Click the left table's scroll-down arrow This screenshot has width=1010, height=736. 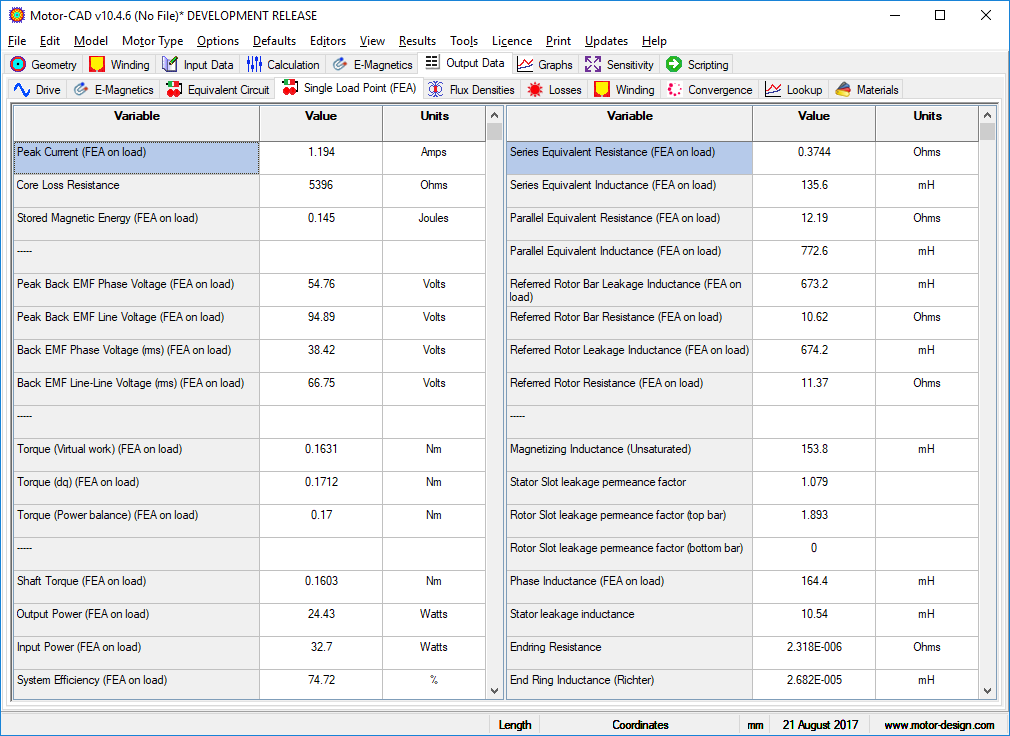pyautogui.click(x=494, y=691)
